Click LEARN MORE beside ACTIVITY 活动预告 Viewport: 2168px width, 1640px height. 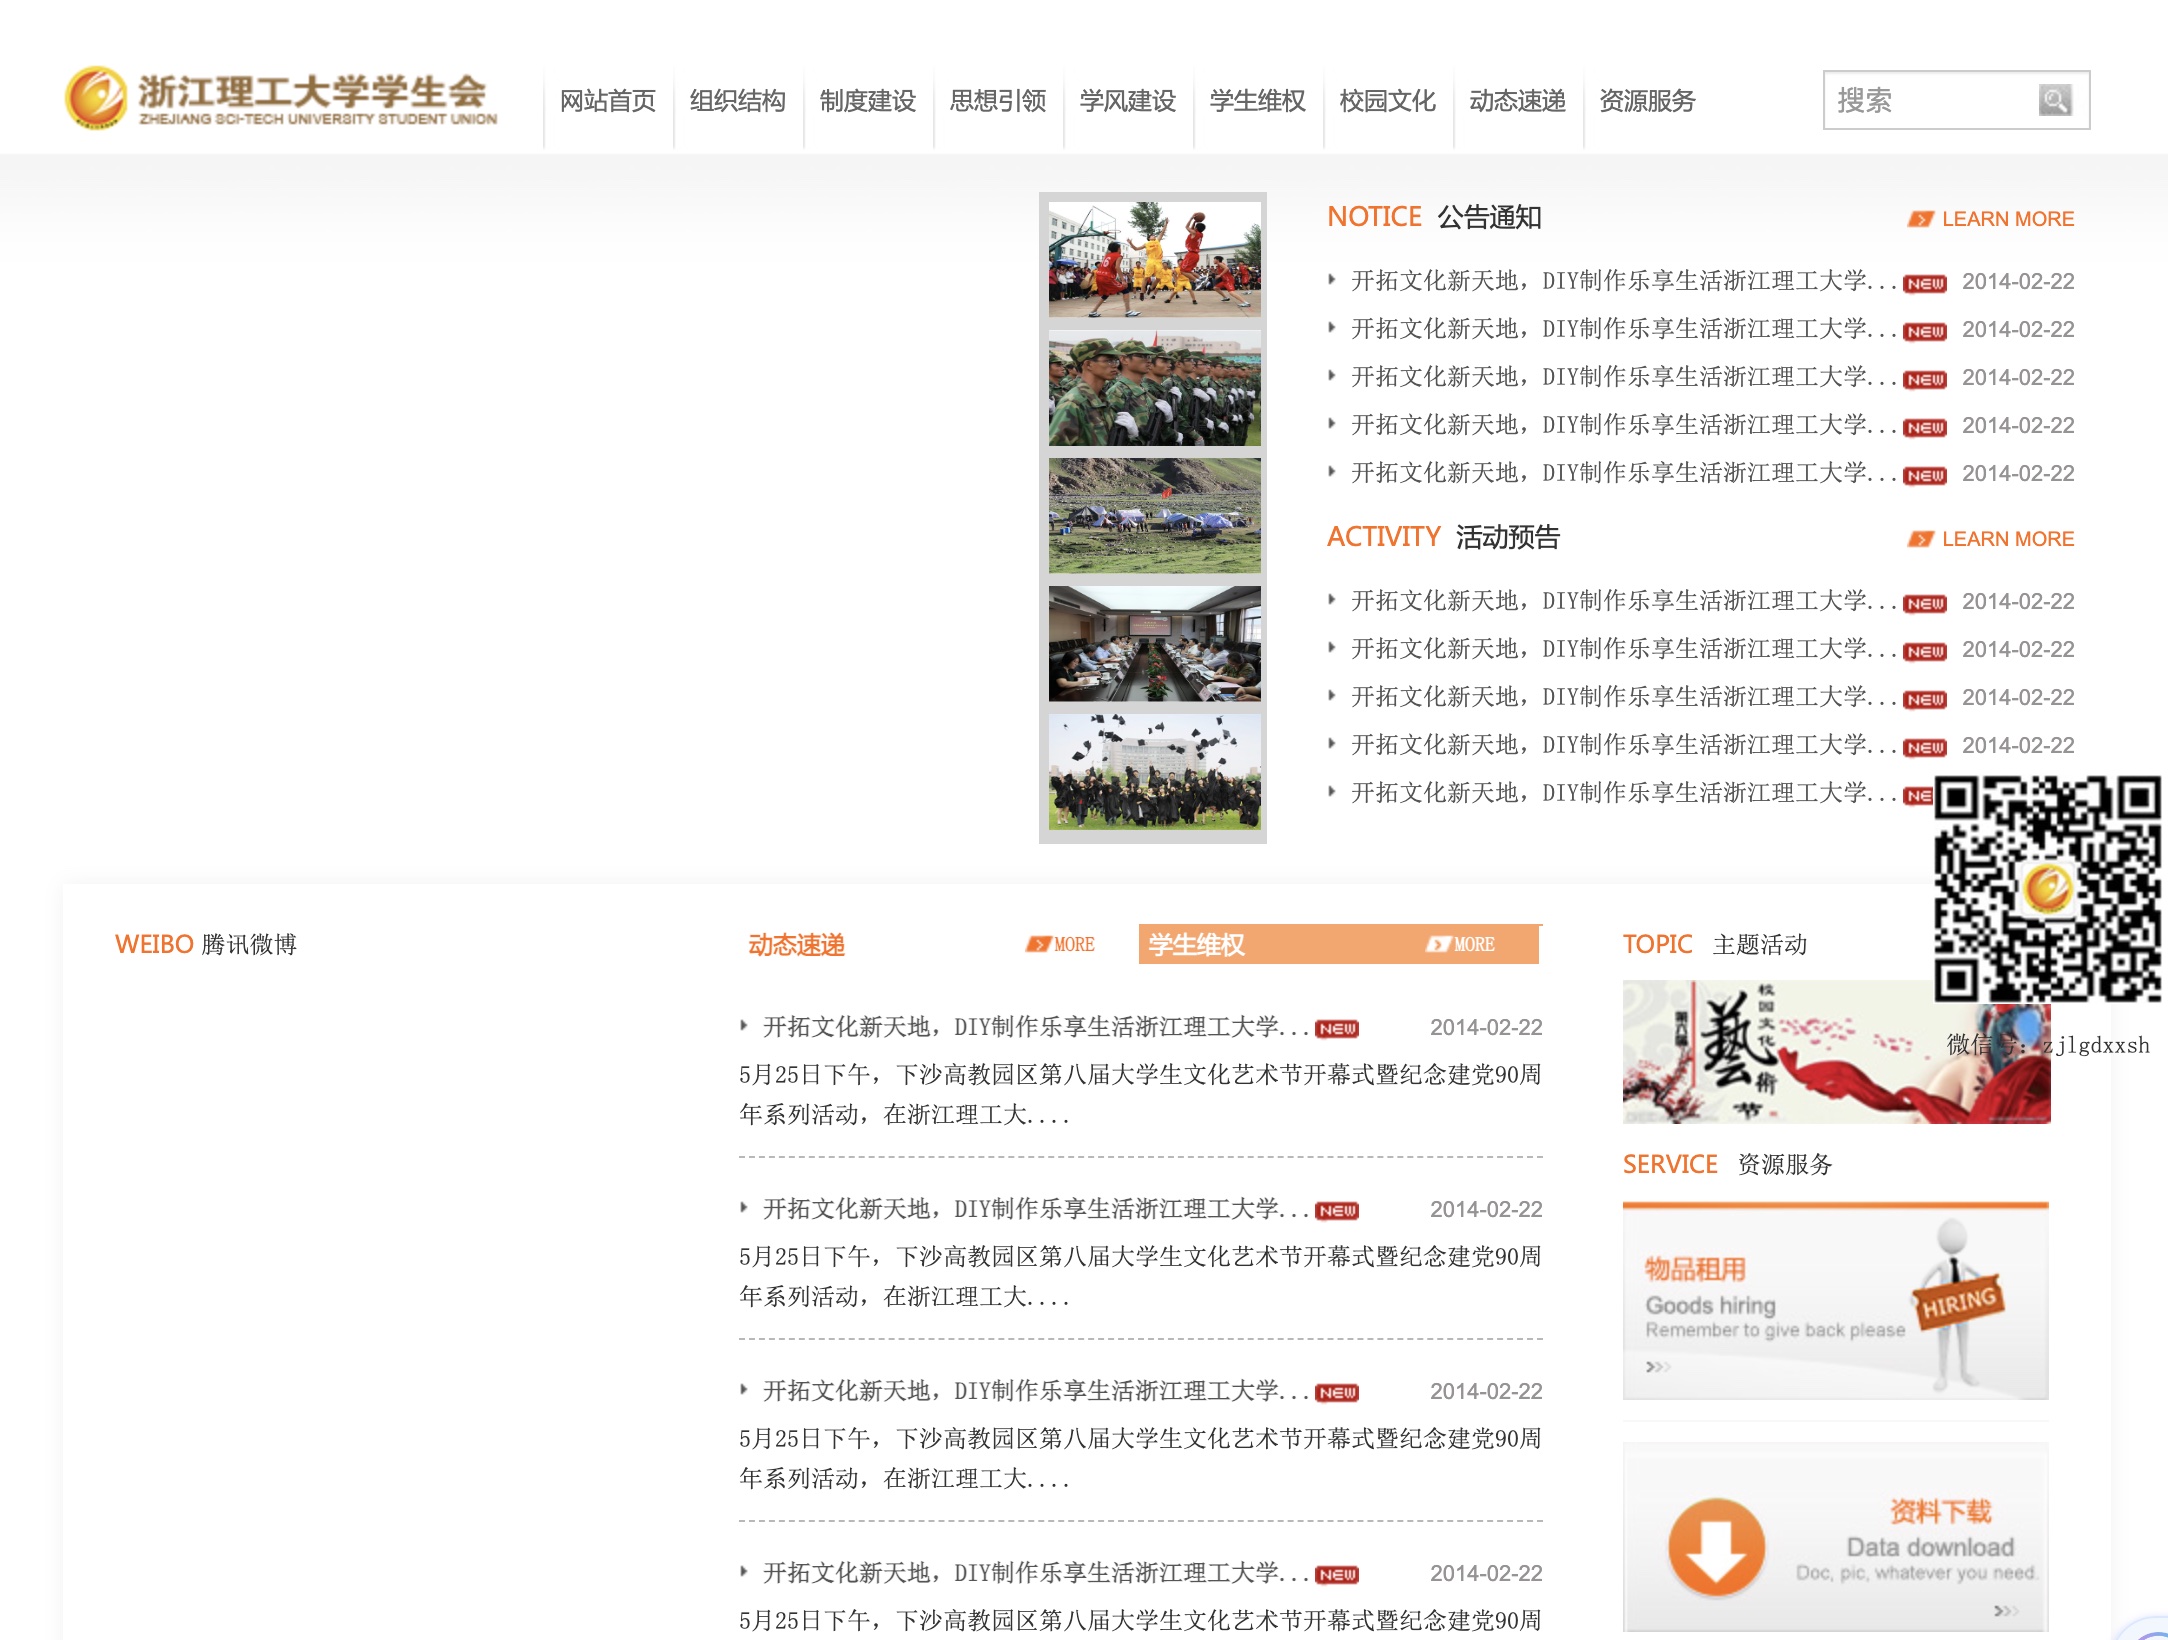click(1991, 539)
